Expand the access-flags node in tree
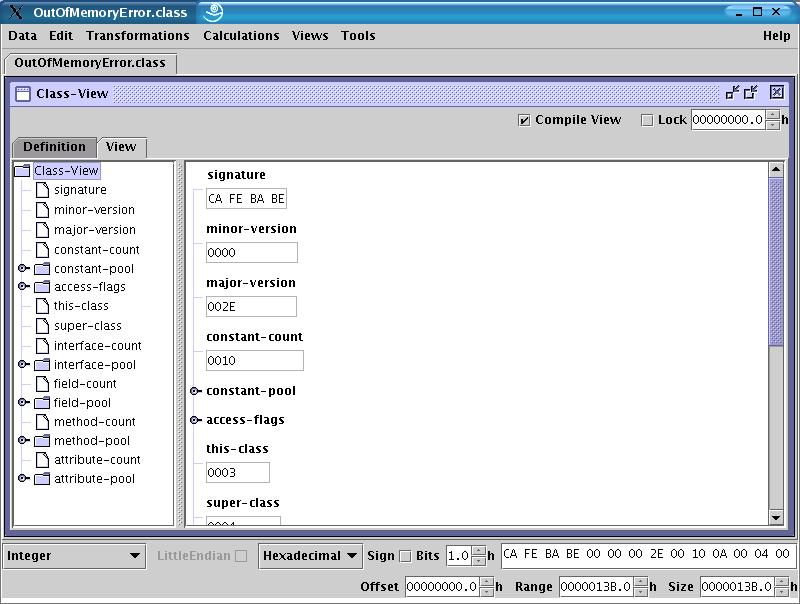 click(23, 287)
